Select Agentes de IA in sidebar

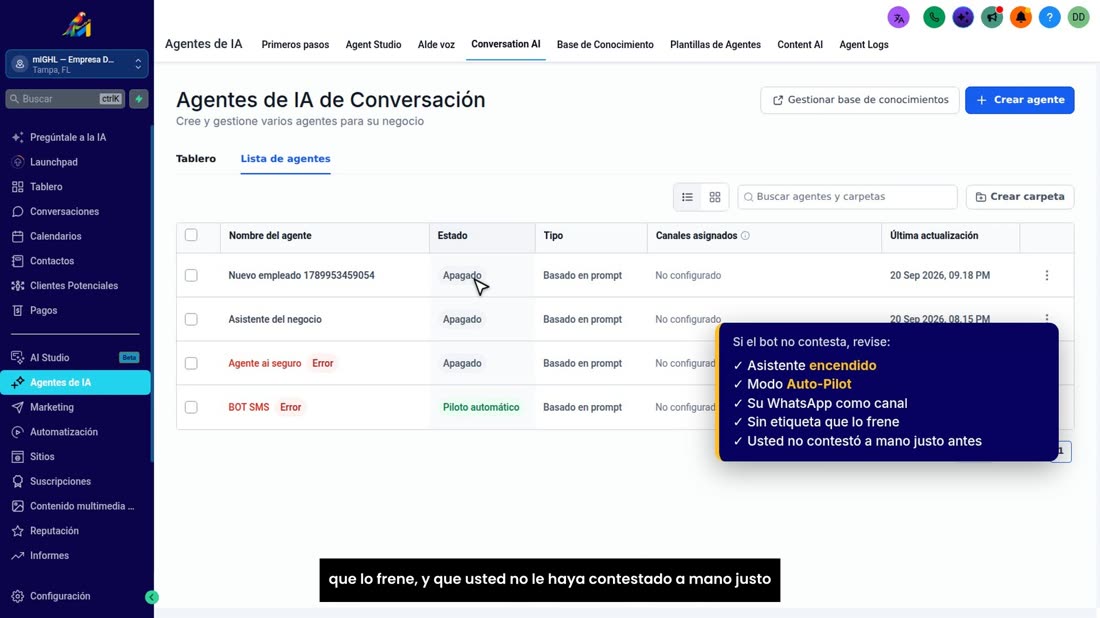76,382
